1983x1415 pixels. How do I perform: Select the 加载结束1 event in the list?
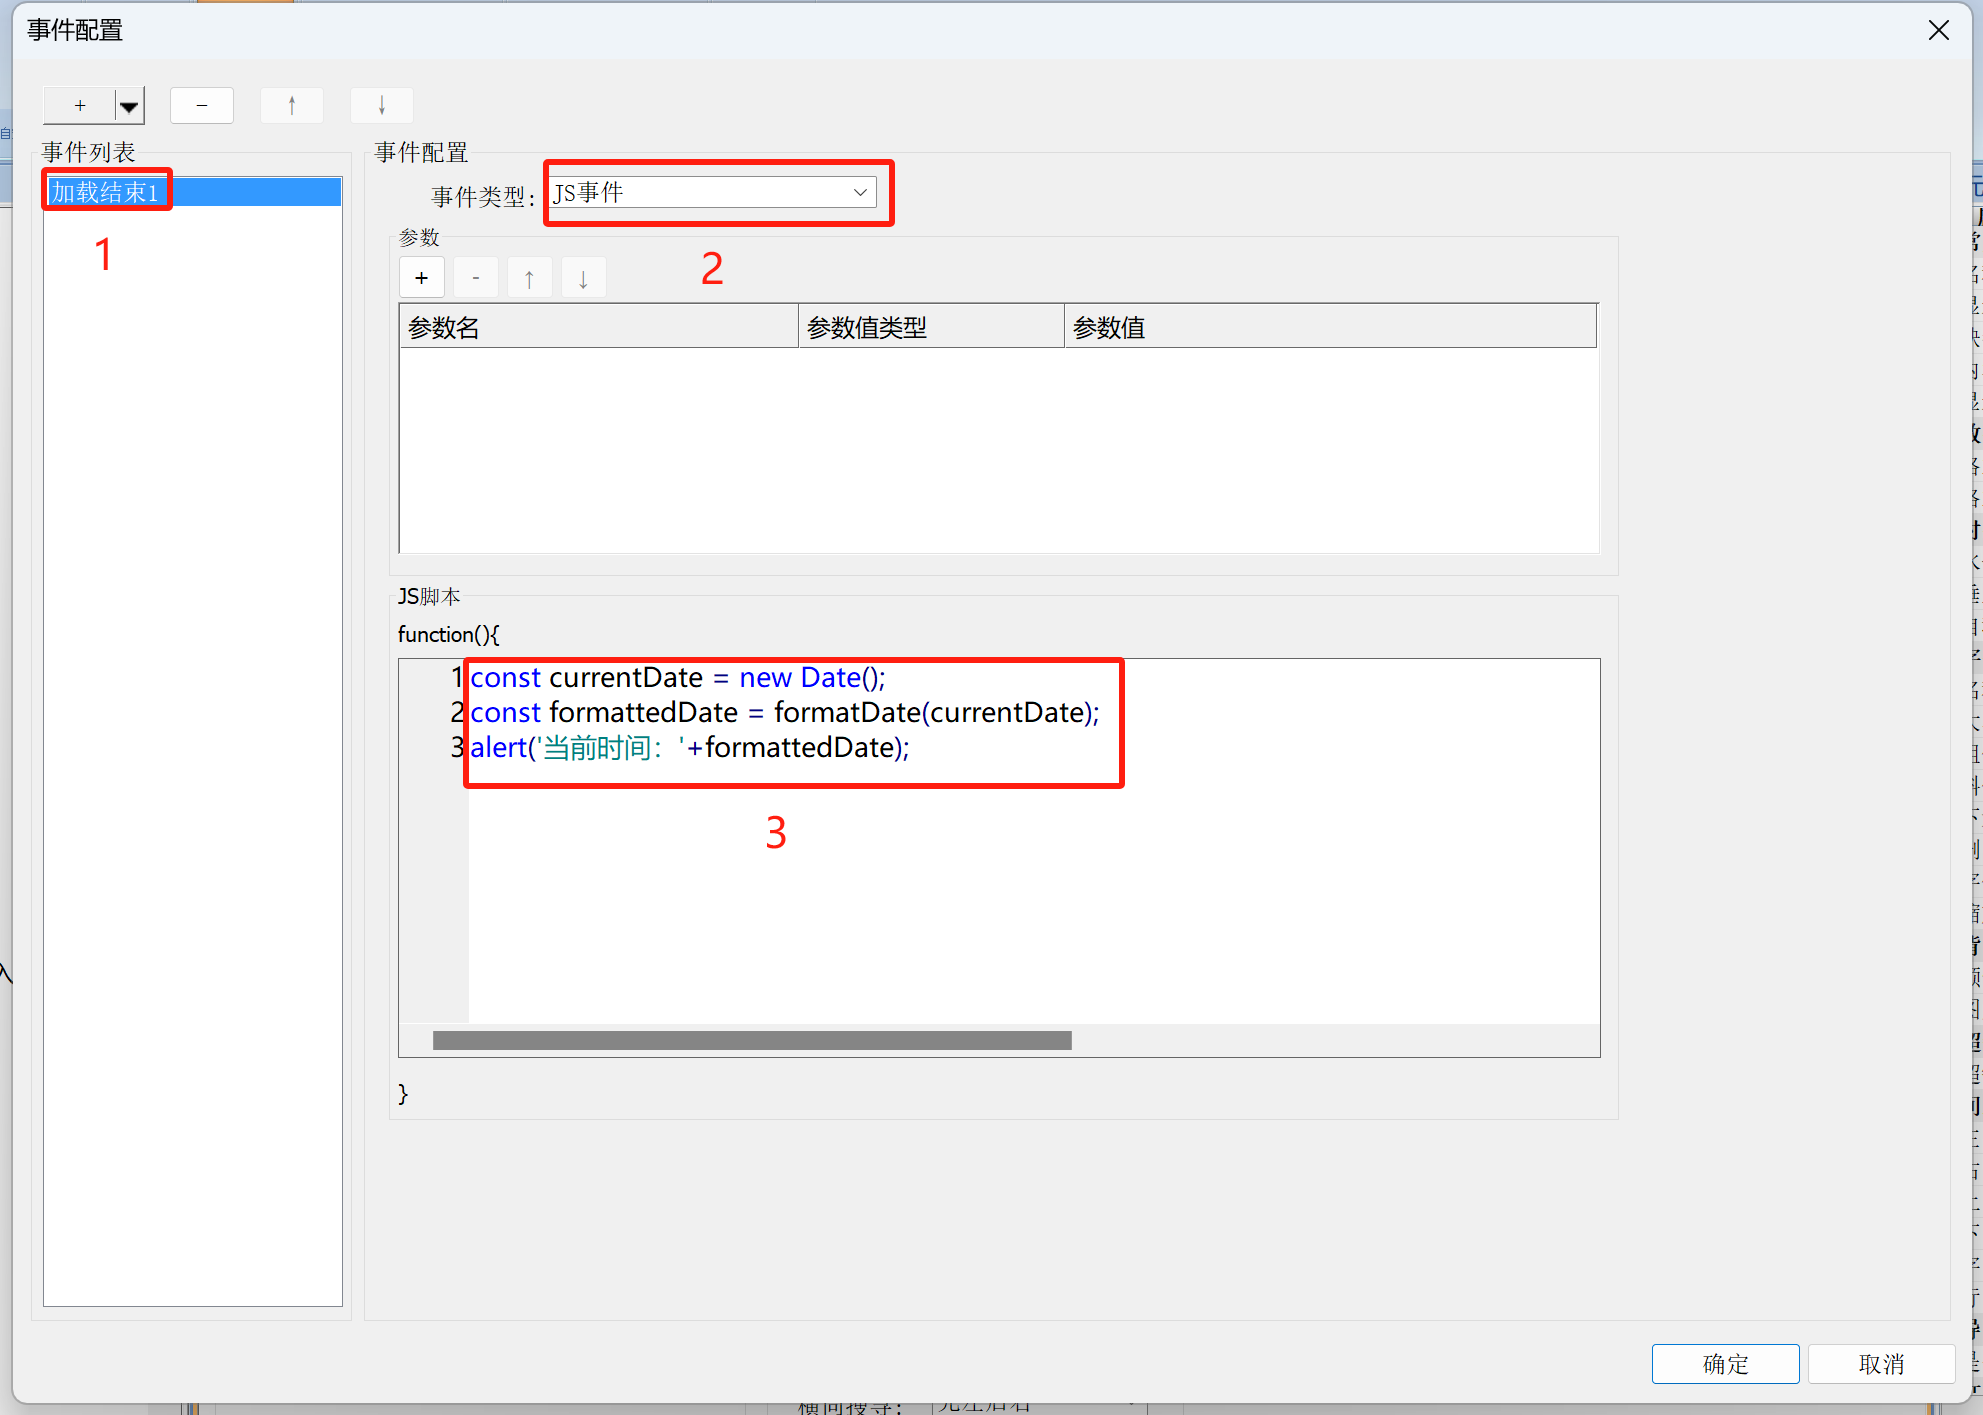click(106, 191)
